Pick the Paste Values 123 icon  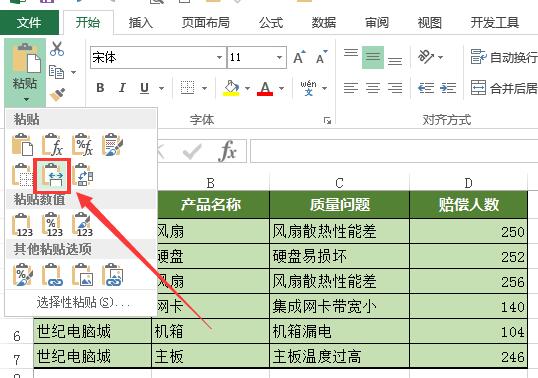(23, 225)
